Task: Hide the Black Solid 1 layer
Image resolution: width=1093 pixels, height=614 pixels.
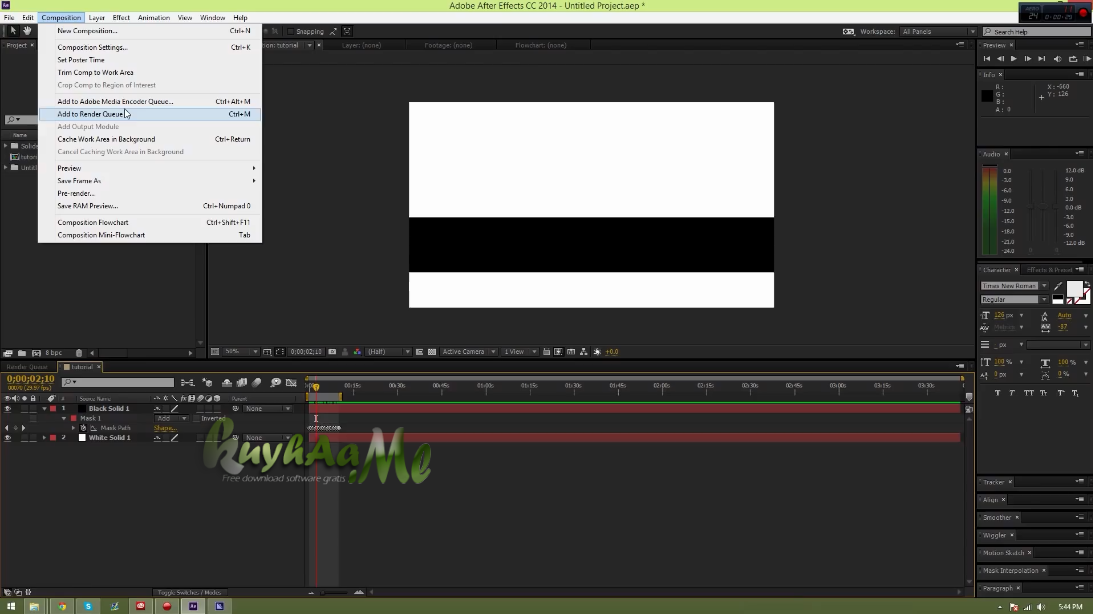Action: [x=8, y=408]
